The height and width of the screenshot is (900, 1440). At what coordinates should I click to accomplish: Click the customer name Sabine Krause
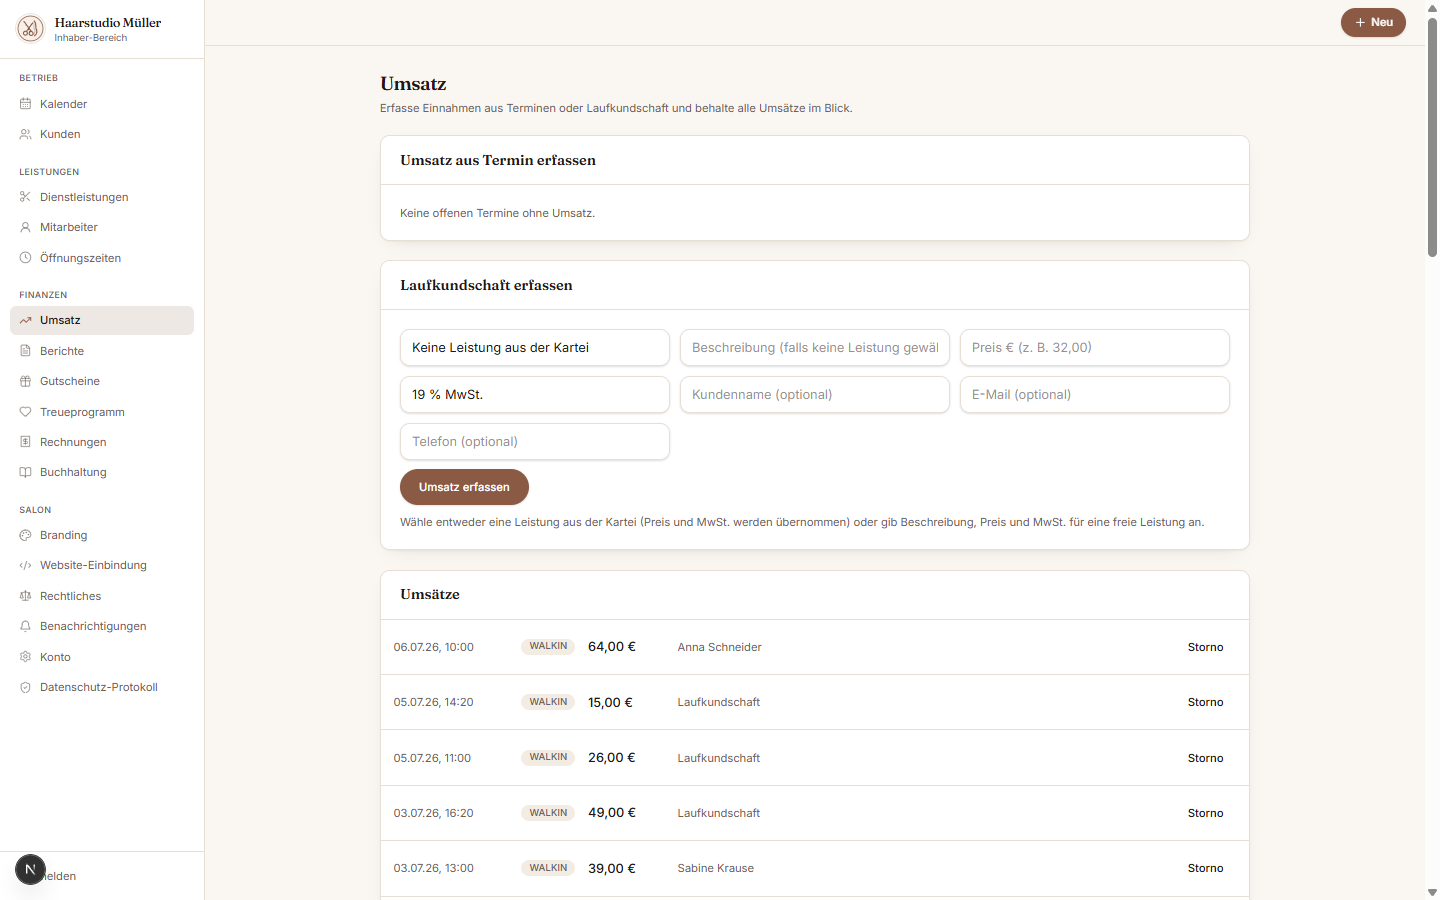[x=715, y=868]
